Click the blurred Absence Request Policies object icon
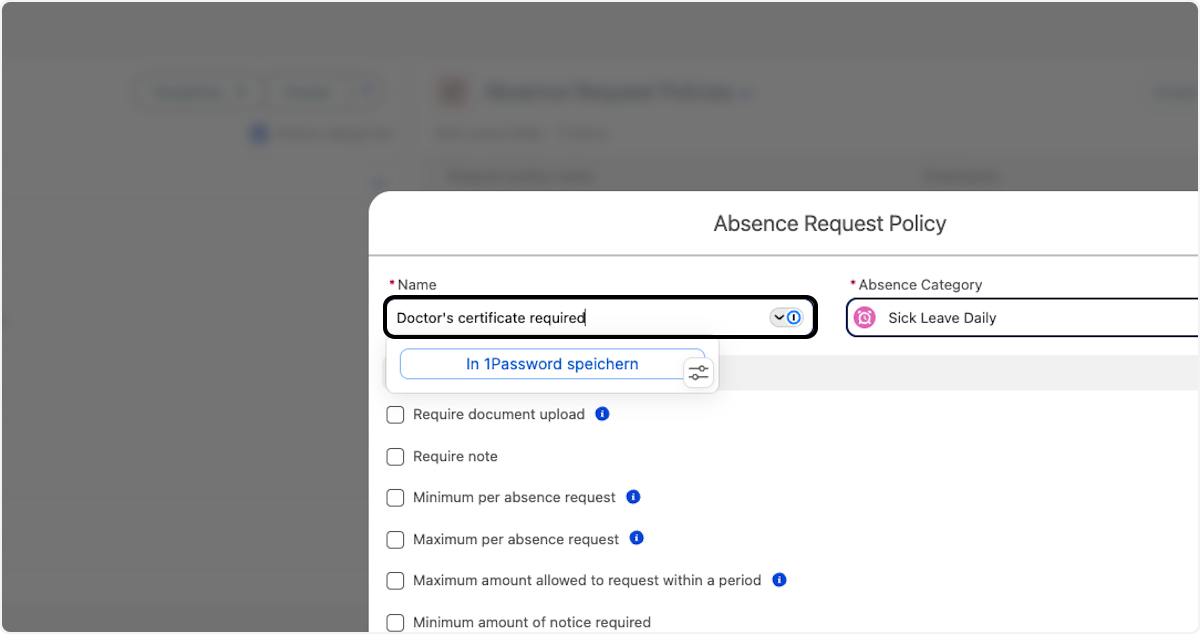Screen dimensions: 1200x634 (x=455, y=93)
